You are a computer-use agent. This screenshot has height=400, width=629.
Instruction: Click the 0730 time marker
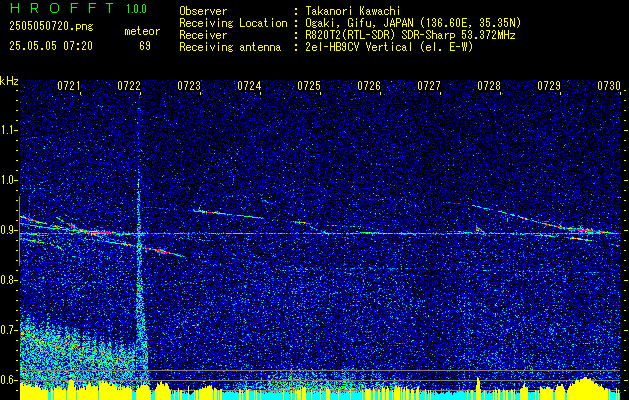pos(609,86)
